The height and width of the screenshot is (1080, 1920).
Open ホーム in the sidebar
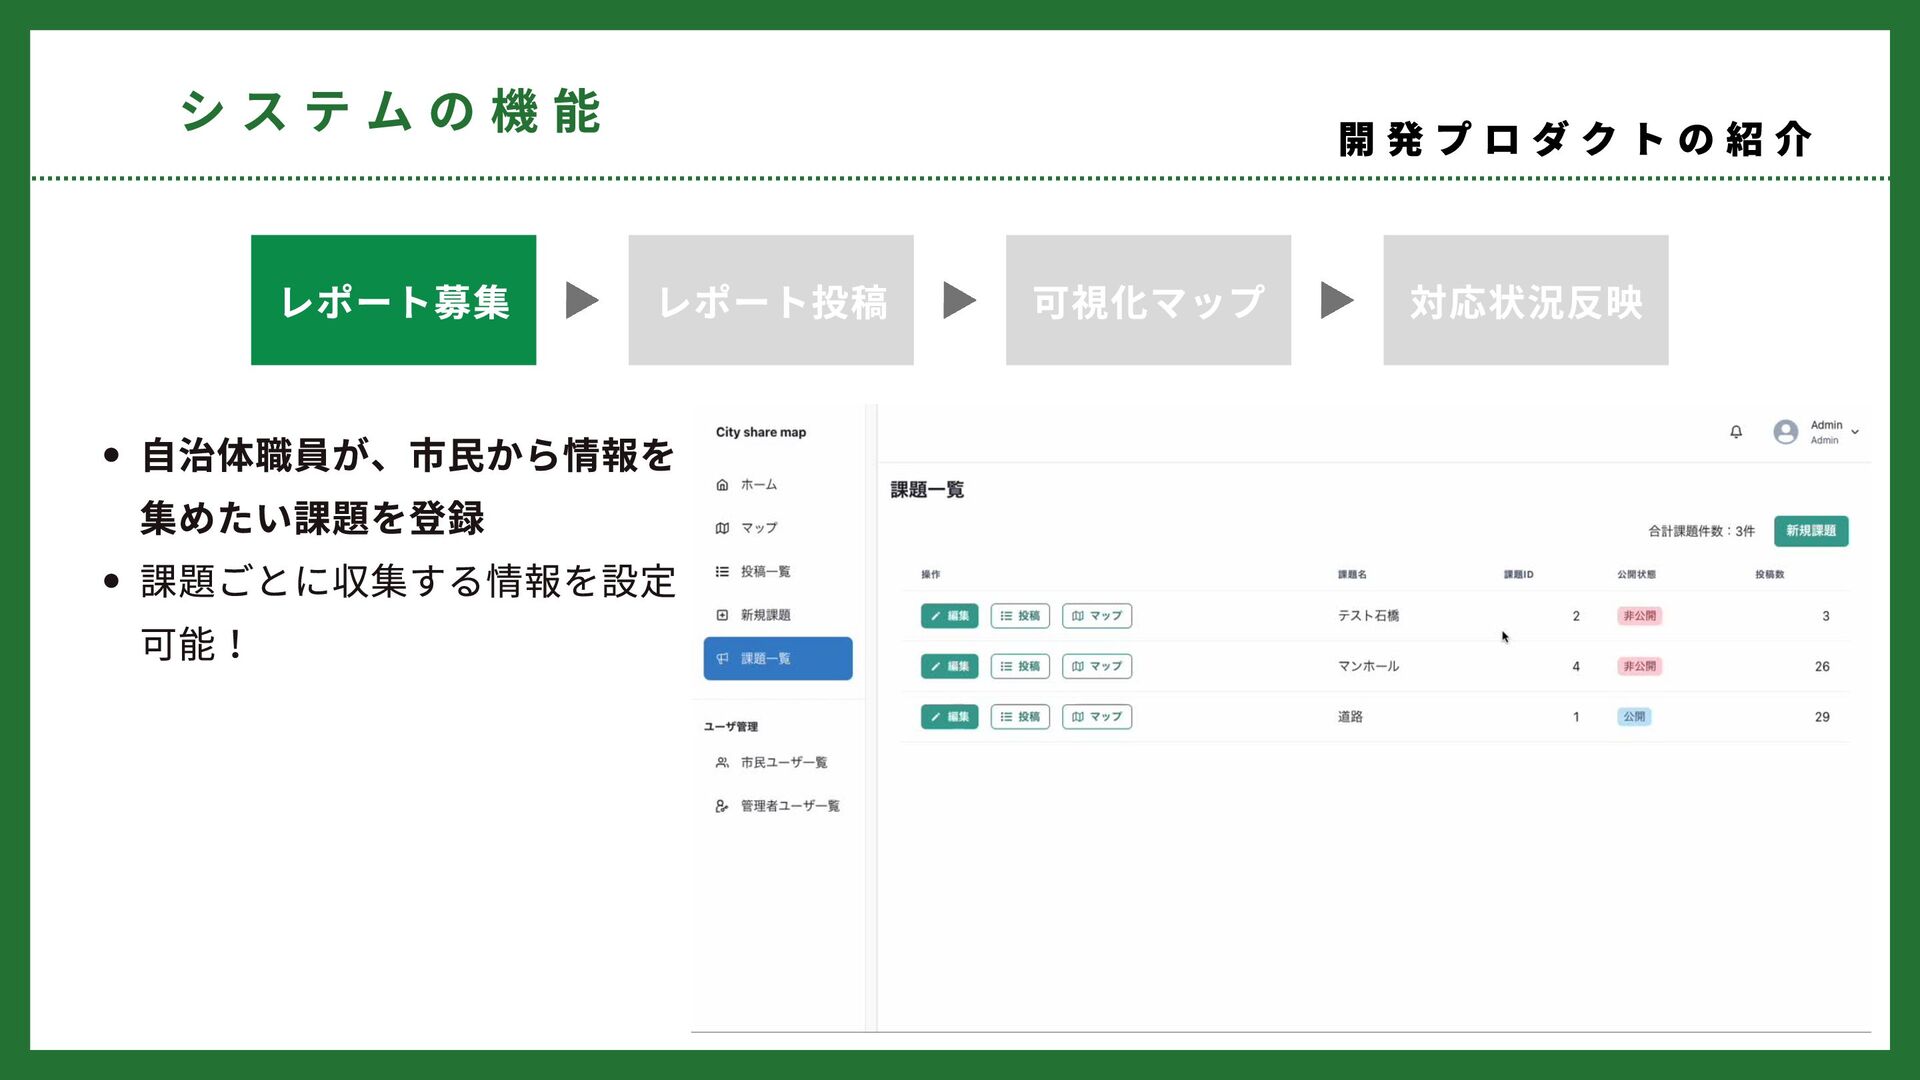[758, 485]
